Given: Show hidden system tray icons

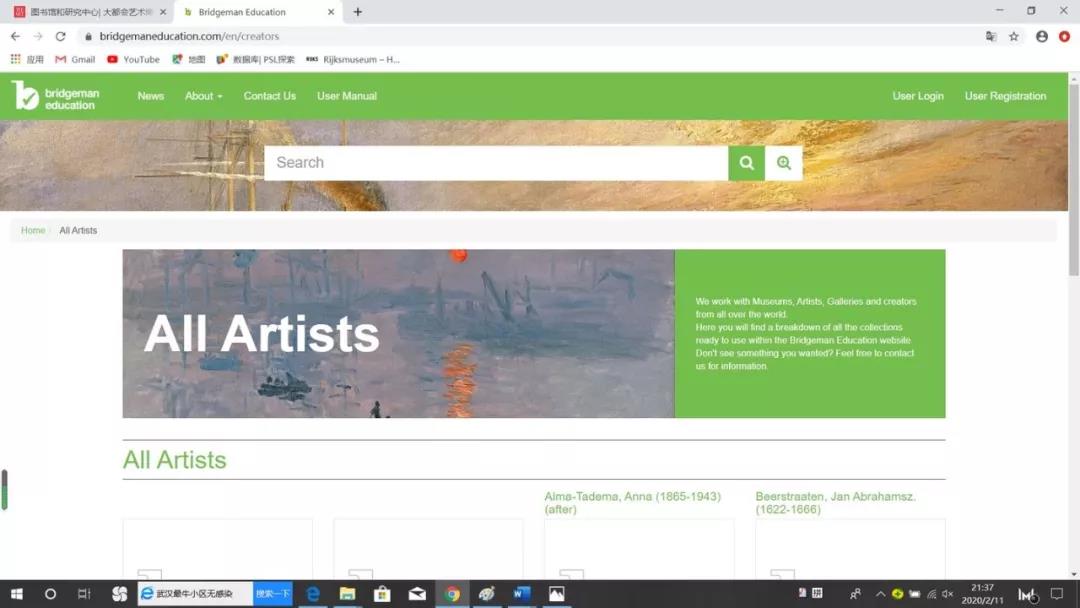Looking at the screenshot, I should coord(880,594).
